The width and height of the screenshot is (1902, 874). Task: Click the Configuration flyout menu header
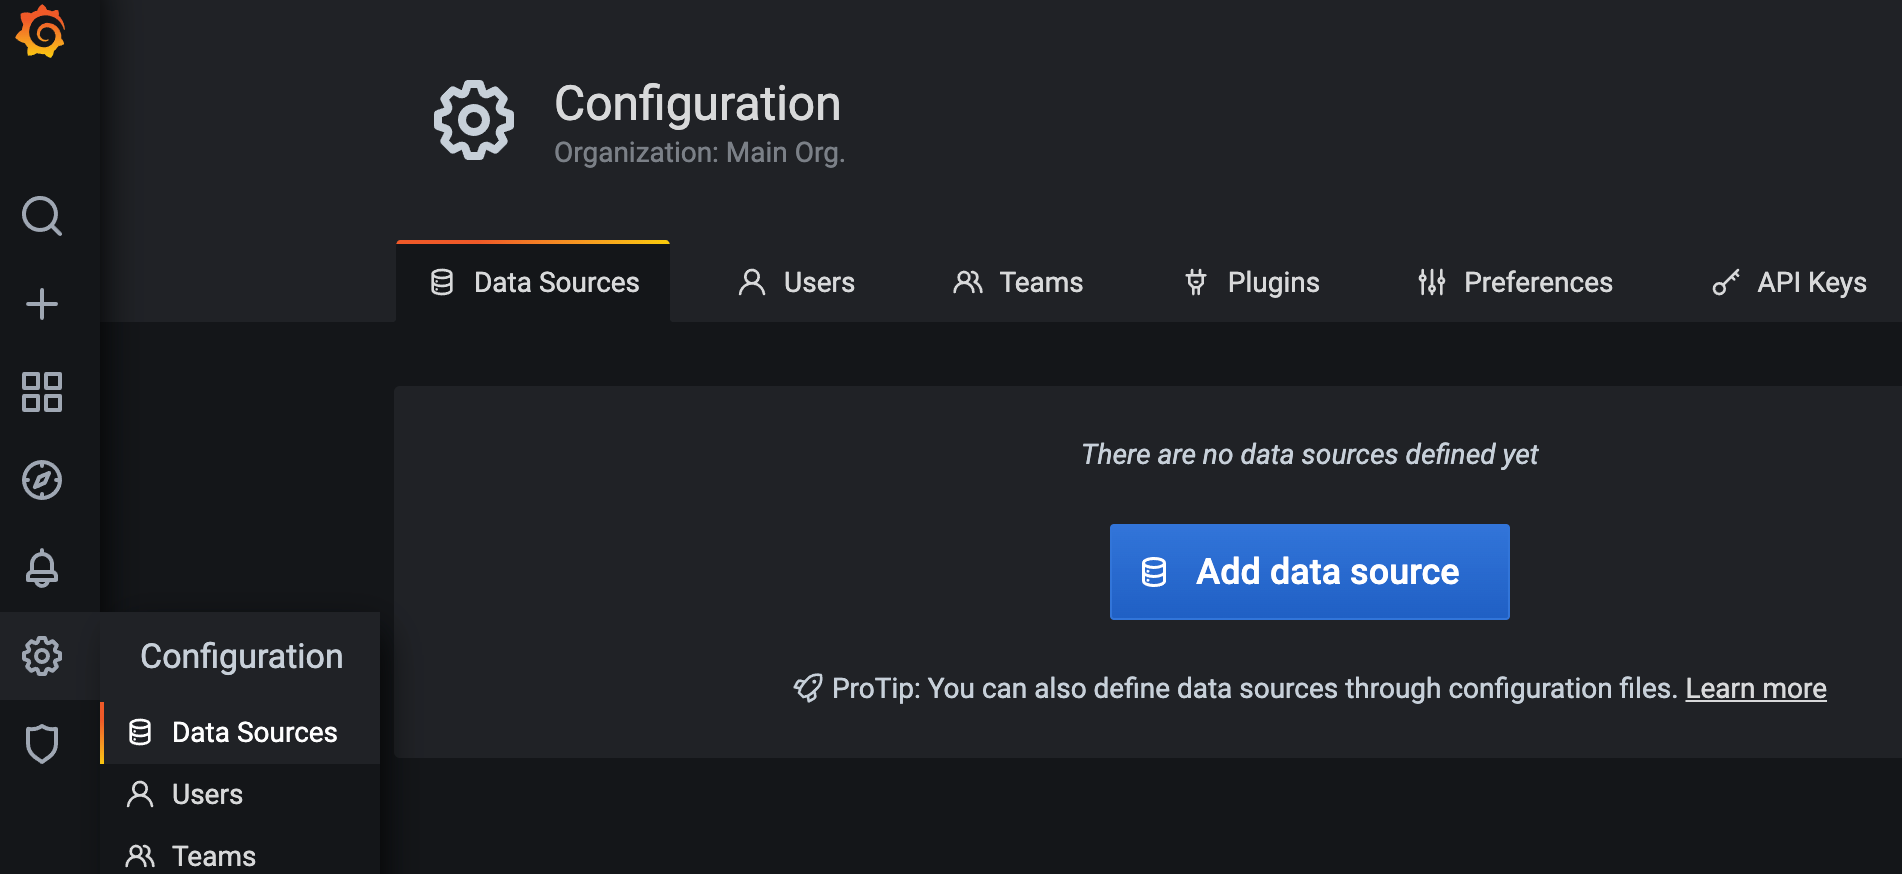coord(241,656)
